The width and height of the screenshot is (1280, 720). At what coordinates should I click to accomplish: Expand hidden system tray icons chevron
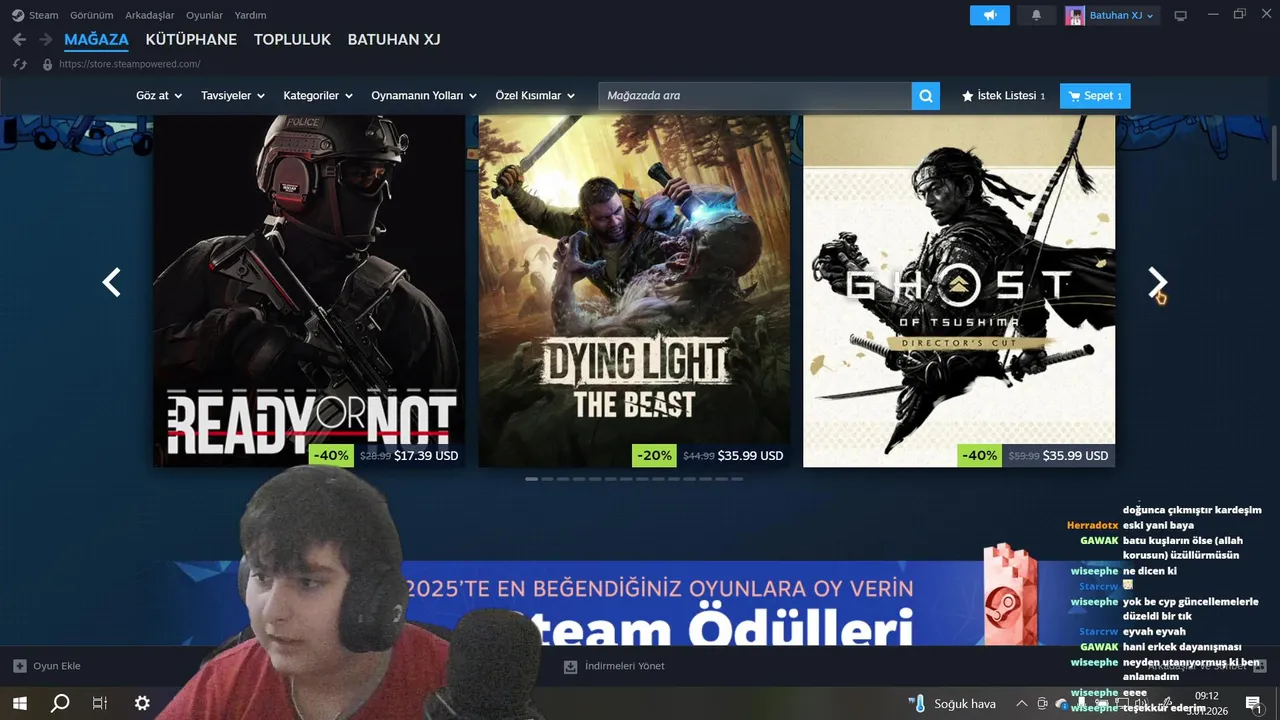click(x=1021, y=704)
